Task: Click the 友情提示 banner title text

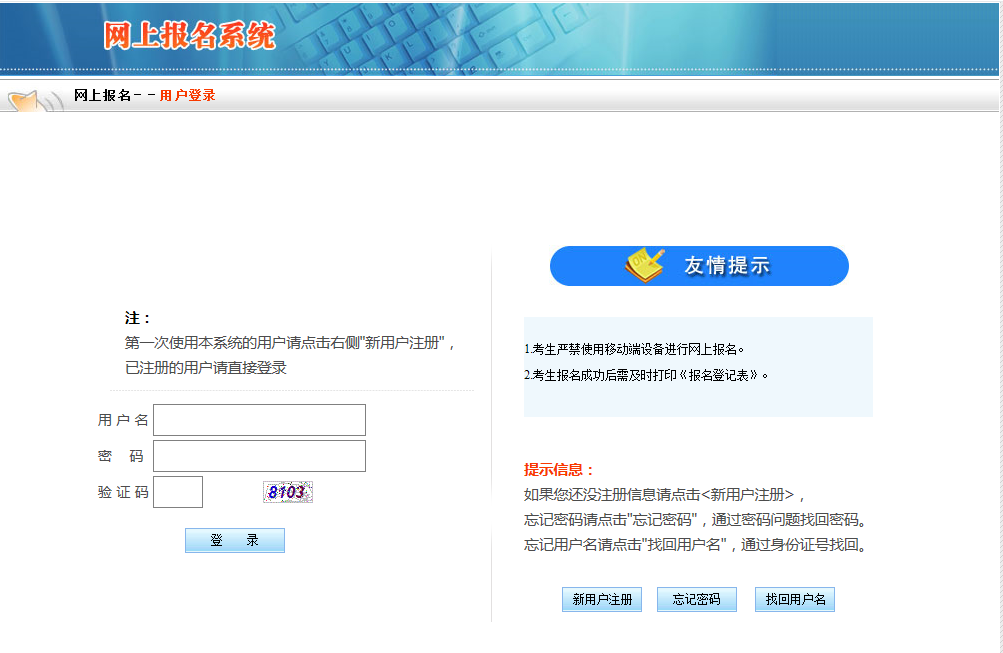Action: coord(727,266)
